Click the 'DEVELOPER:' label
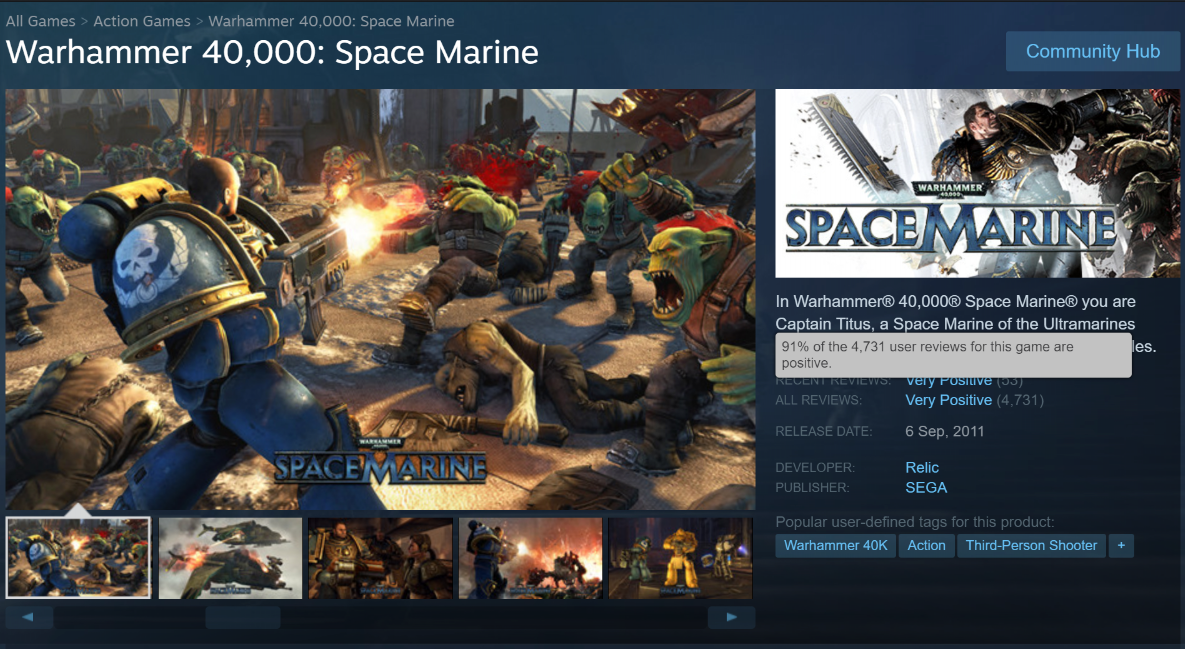Image resolution: width=1185 pixels, height=649 pixels. point(815,468)
